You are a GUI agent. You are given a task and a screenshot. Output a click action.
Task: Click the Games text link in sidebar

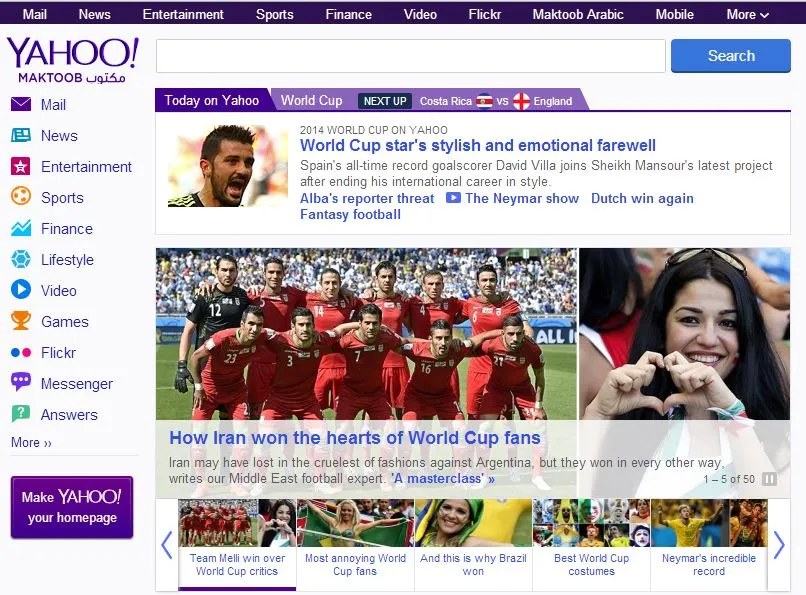pos(65,321)
